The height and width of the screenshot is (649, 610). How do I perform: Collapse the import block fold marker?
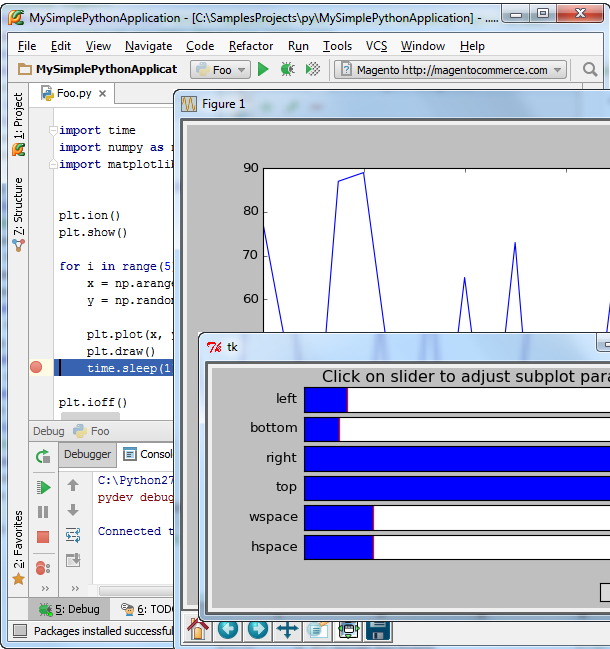[53, 130]
